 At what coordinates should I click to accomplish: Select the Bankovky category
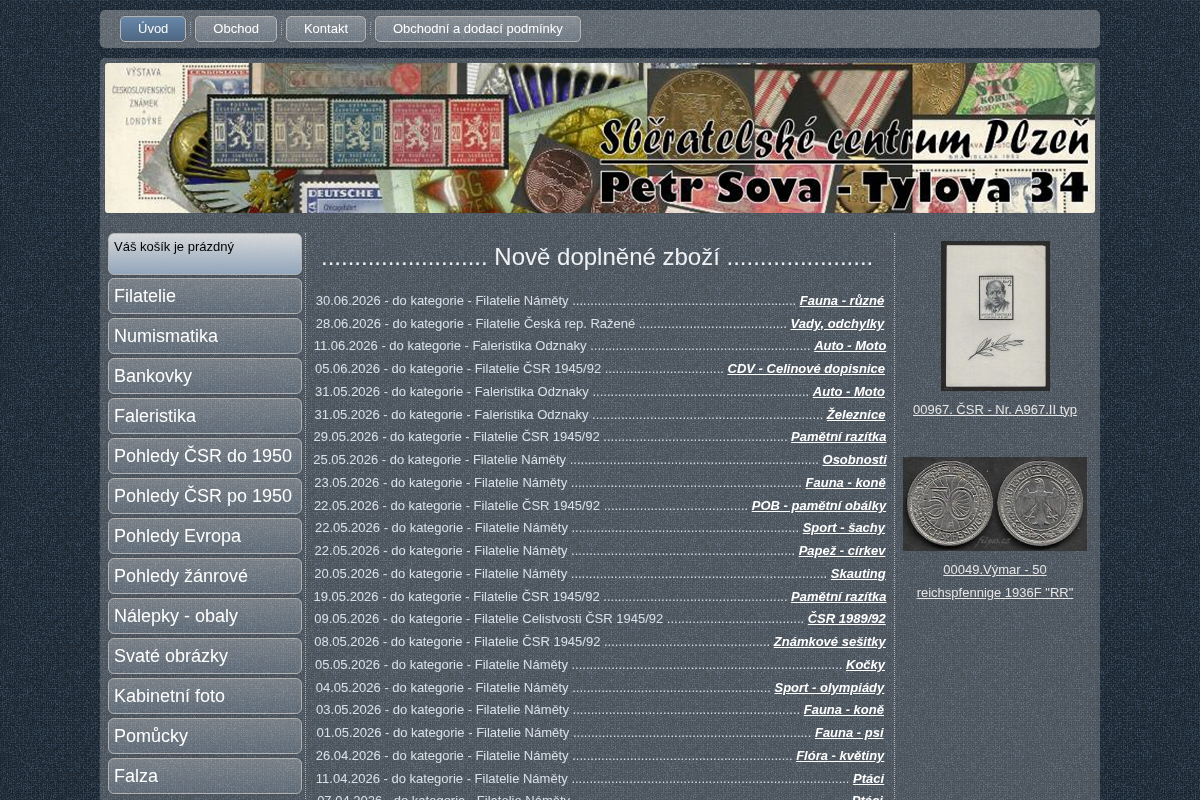[x=205, y=376]
